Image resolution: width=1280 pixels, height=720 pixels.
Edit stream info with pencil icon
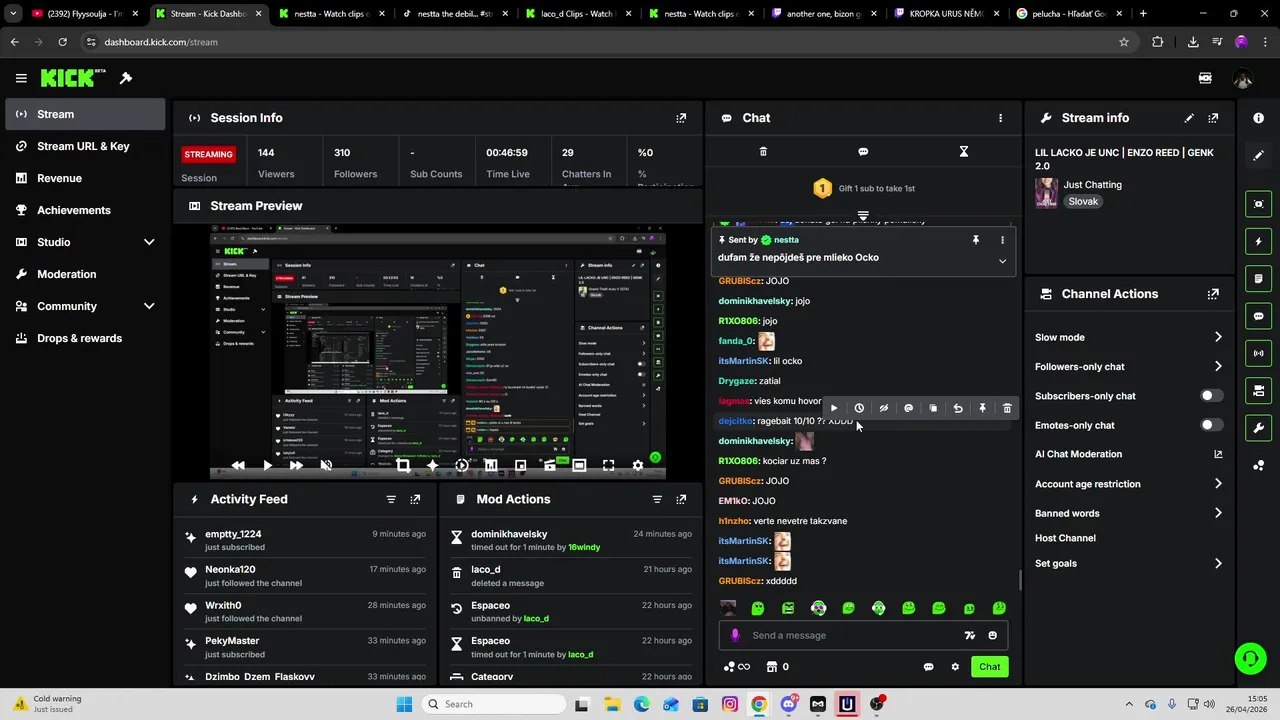(x=1189, y=118)
